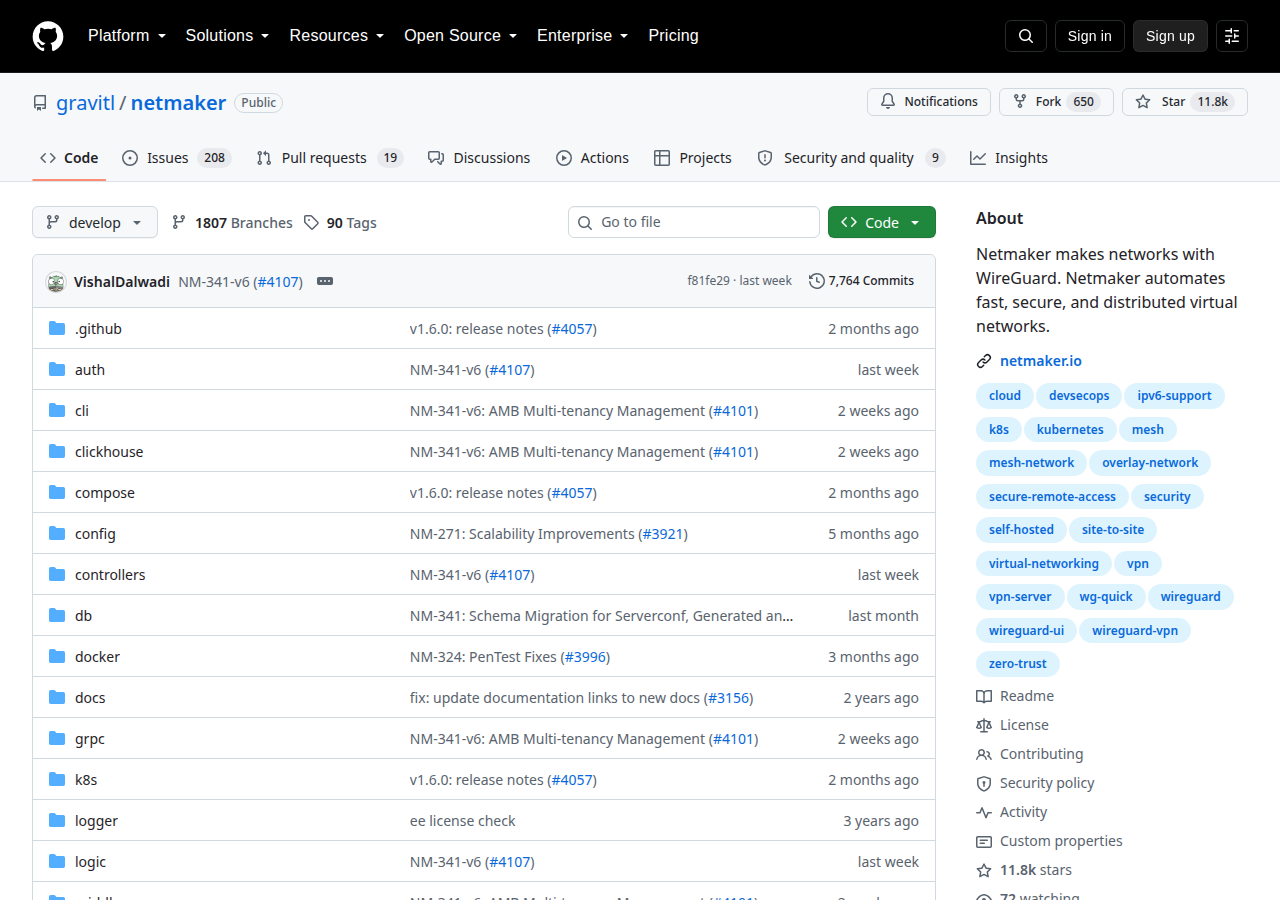Switch to the Pull requests tab
This screenshot has width=1280, height=900.
329,158
